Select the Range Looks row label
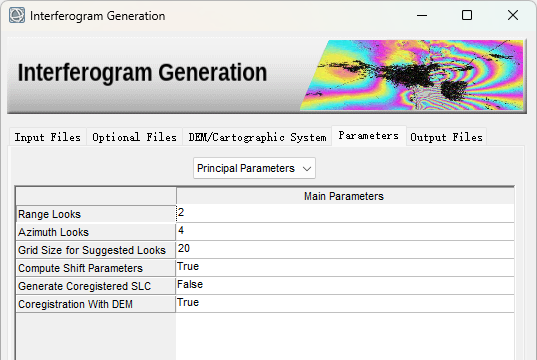Image resolution: width=537 pixels, height=360 pixels. 96,214
